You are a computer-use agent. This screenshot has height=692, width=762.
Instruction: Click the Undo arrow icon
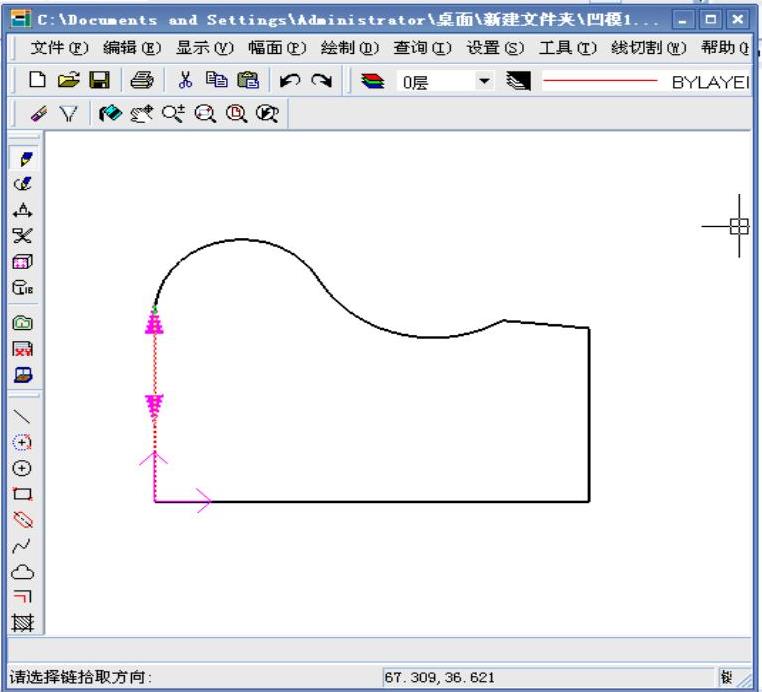(292, 82)
